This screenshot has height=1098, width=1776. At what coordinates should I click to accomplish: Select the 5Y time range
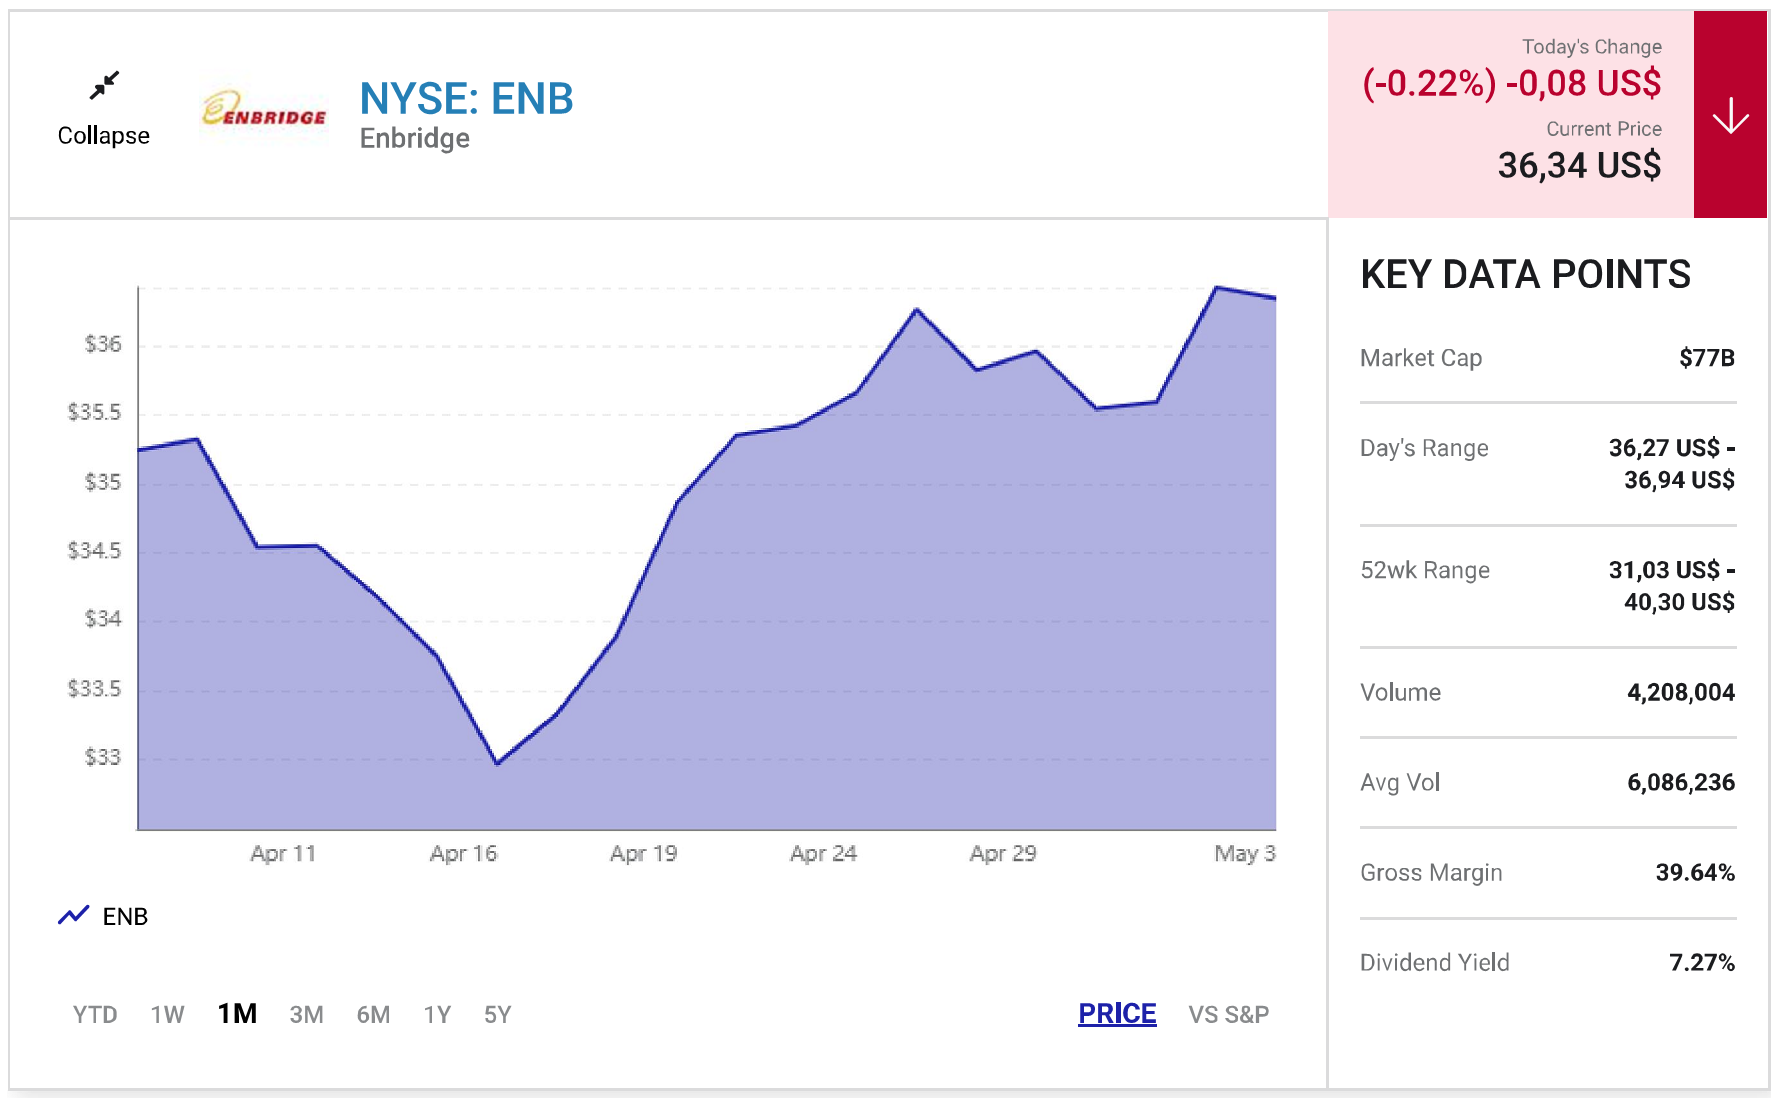pyautogui.click(x=497, y=1015)
